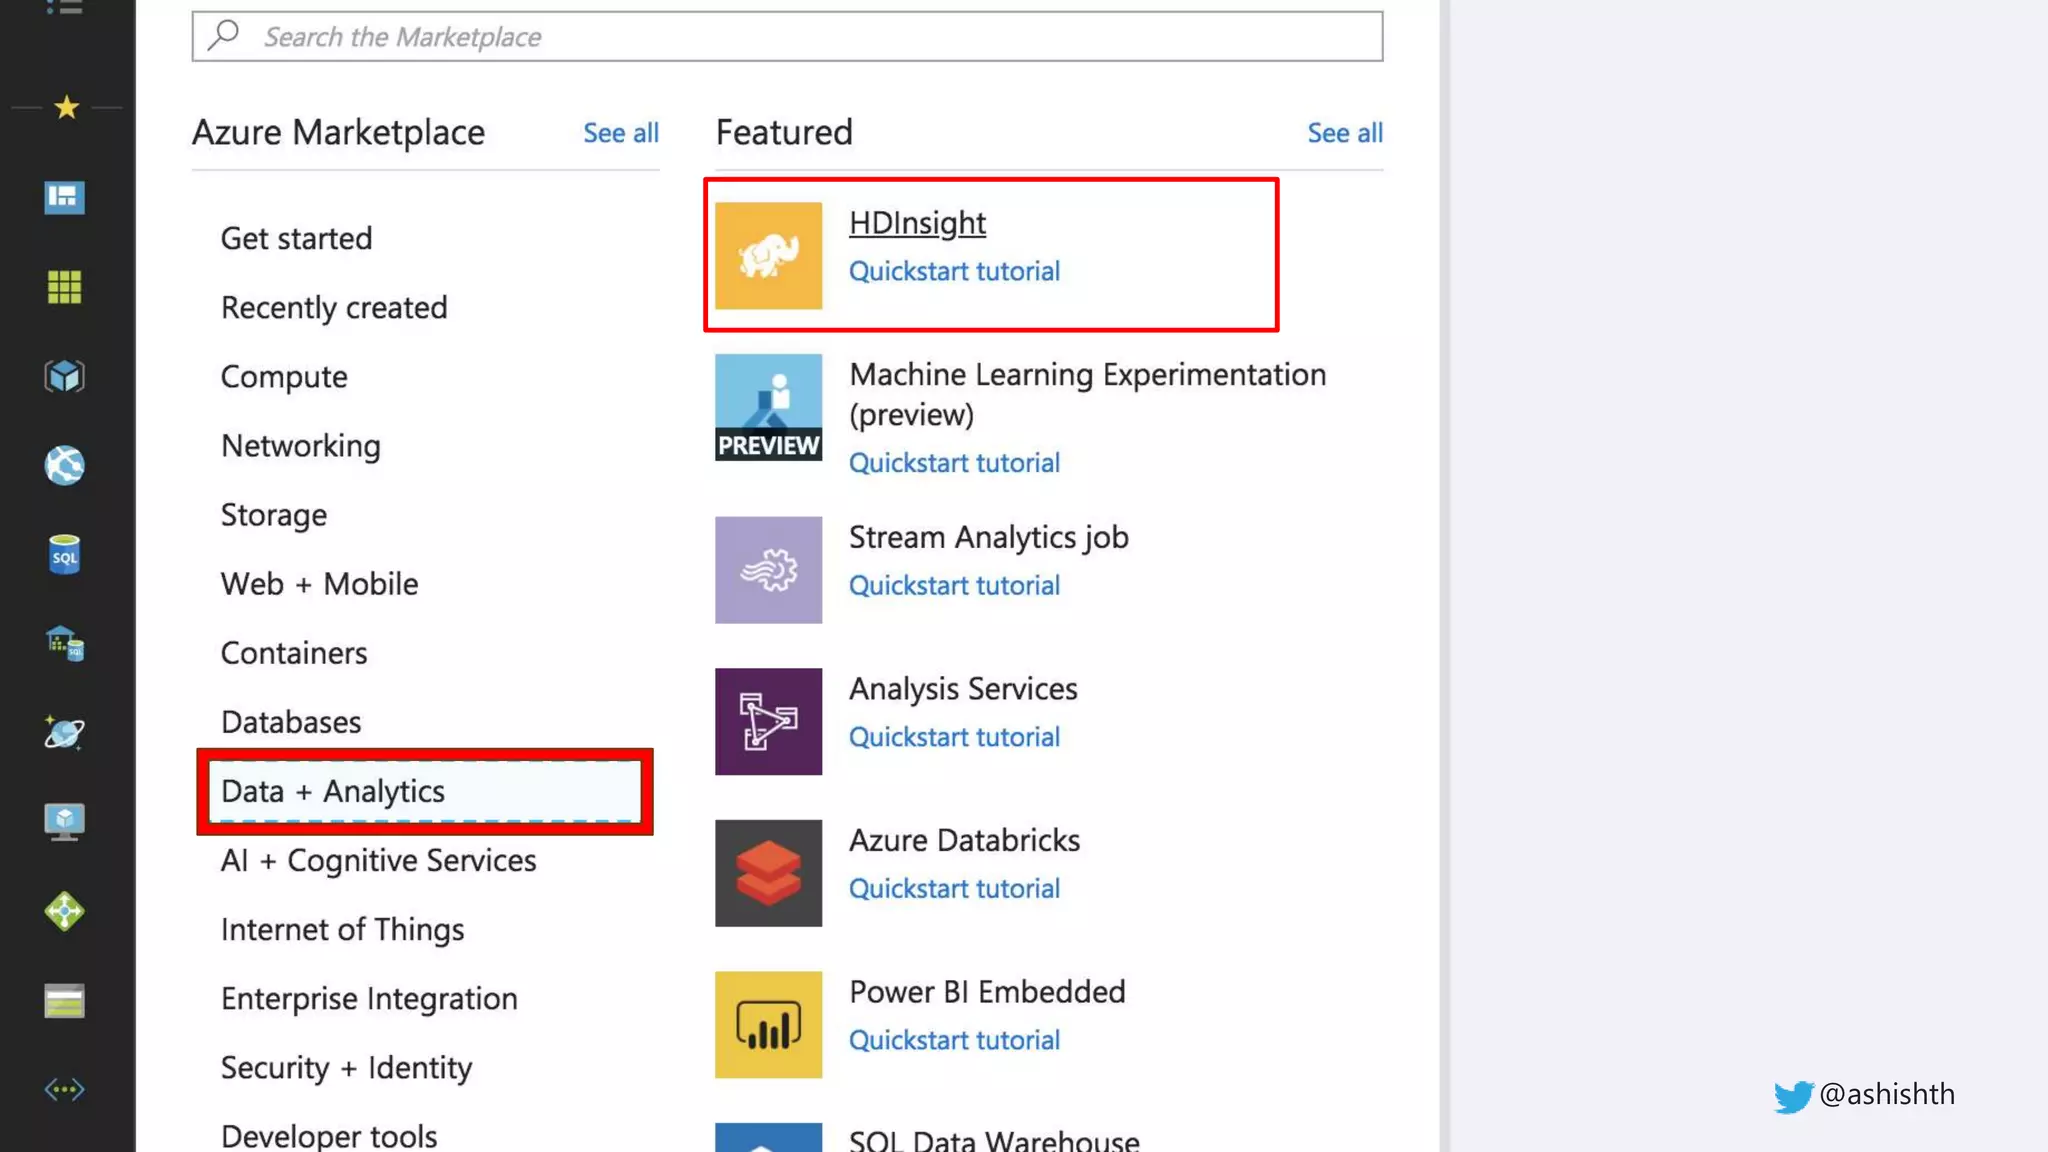
Task: Open Azure Cosmos DB planet icon
Action: click(x=65, y=733)
